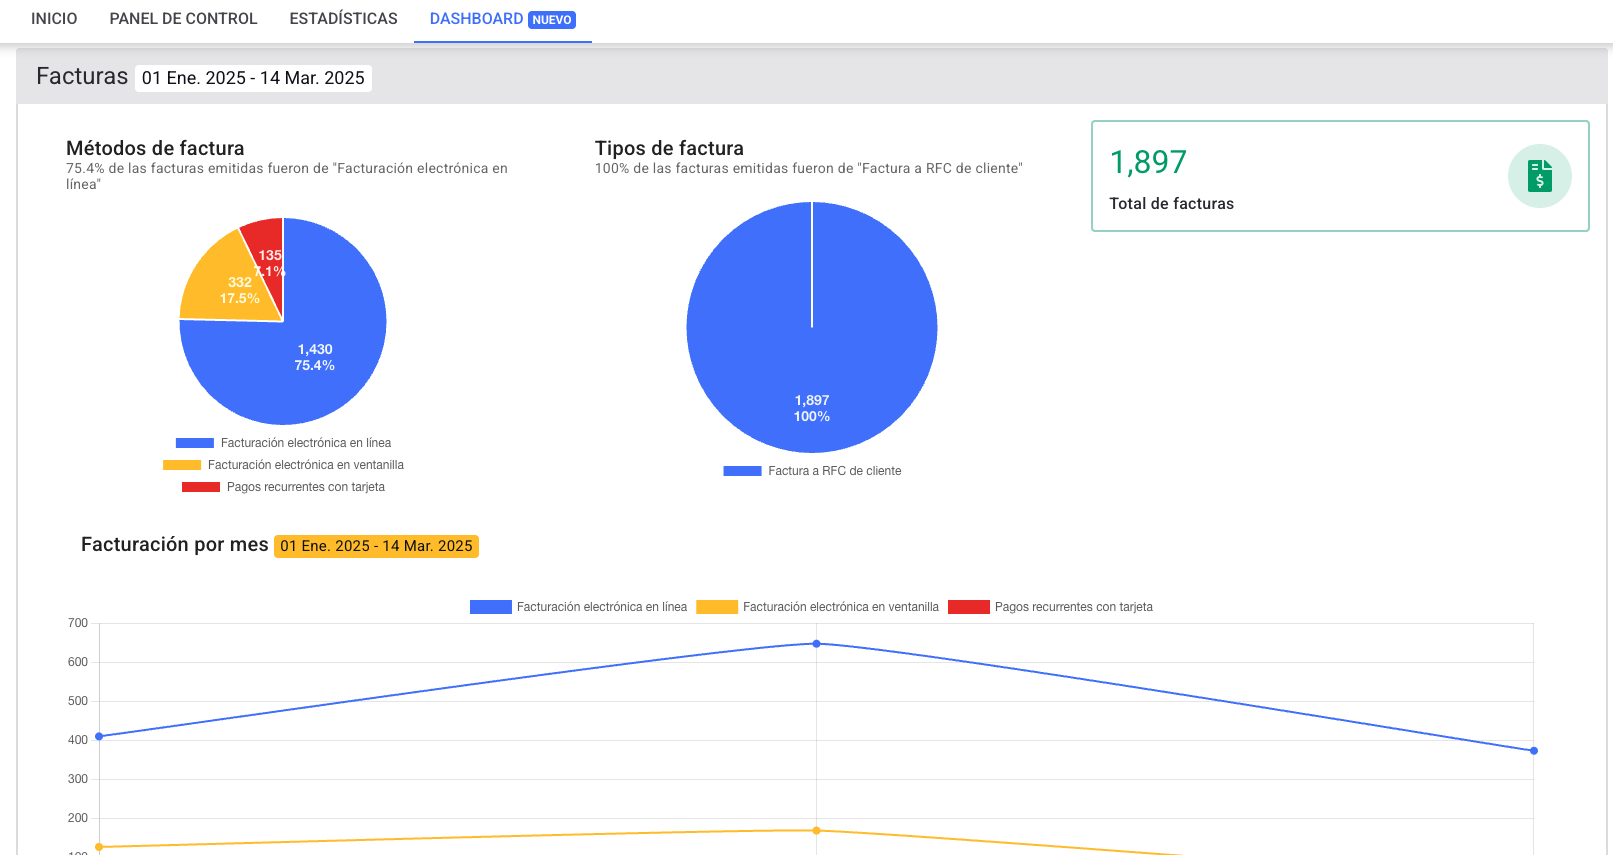
Task: Toggle line chart legend Pagos recurrentes con tarjeta
Action: point(1050,607)
